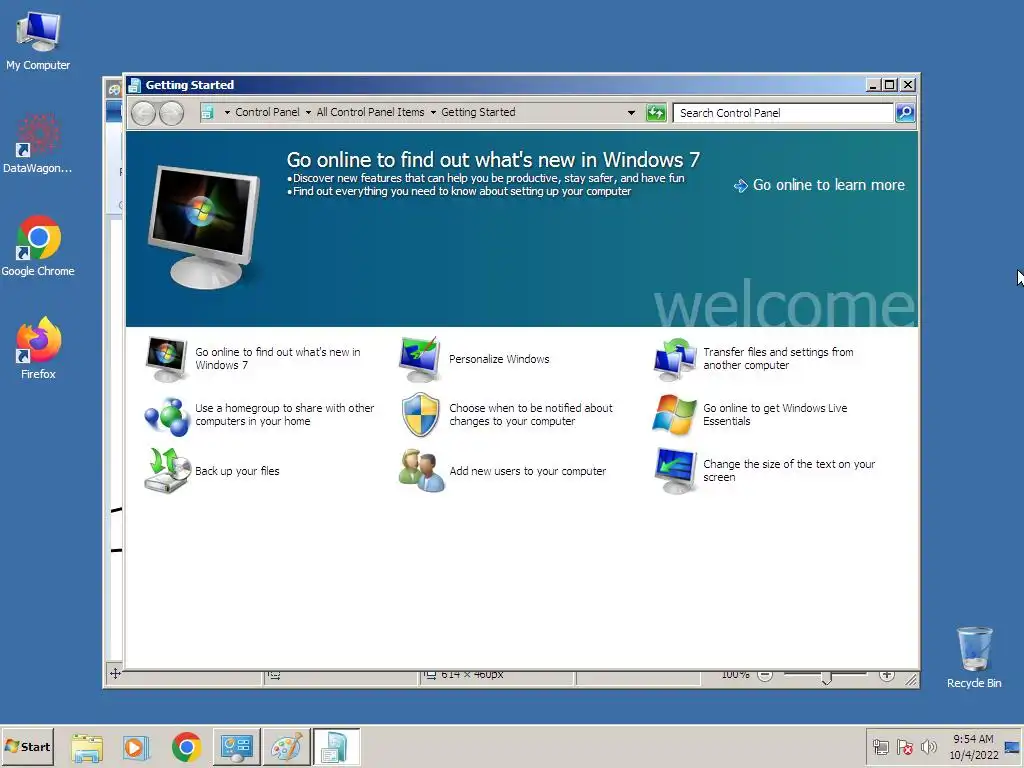The image size is (1024, 768).
Task: Open the Add new users people icon
Action: pyautogui.click(x=421, y=470)
